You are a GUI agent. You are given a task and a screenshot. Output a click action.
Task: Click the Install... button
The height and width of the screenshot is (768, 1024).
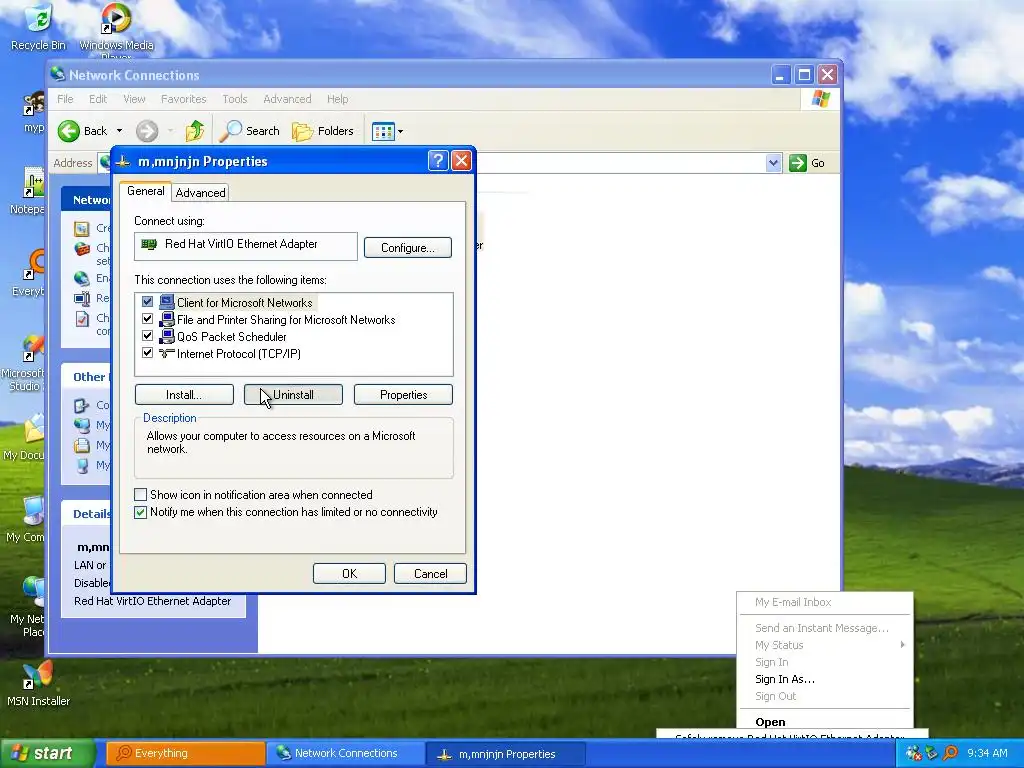184,394
